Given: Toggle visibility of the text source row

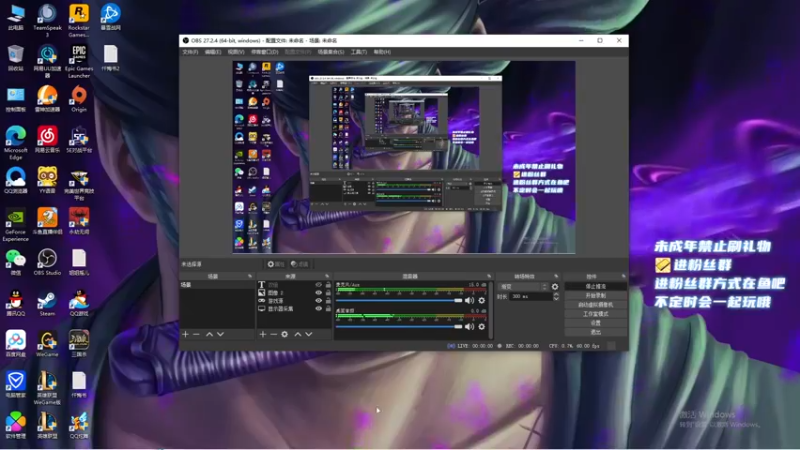Looking at the screenshot, I should point(318,285).
